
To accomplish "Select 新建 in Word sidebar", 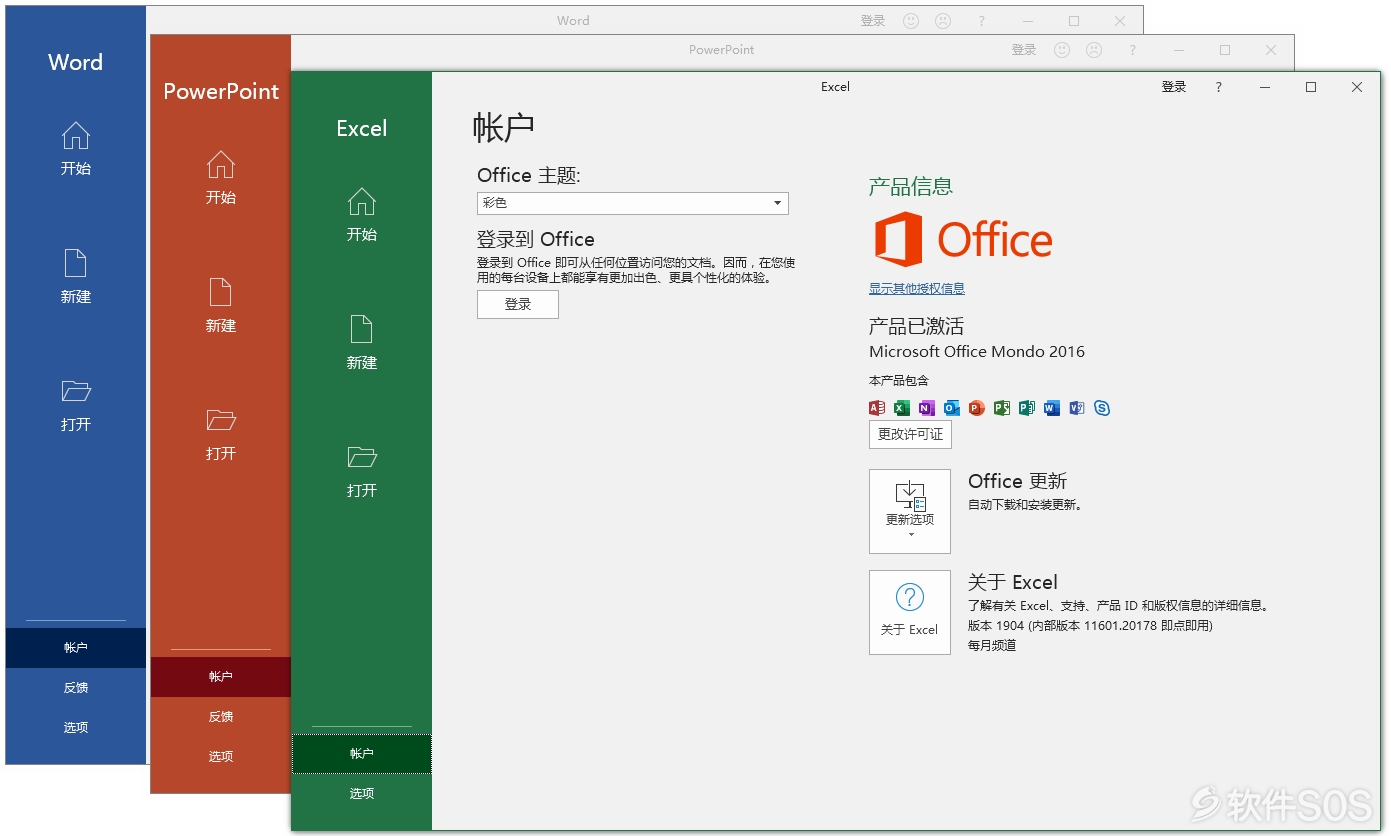I will pyautogui.click(x=76, y=277).
